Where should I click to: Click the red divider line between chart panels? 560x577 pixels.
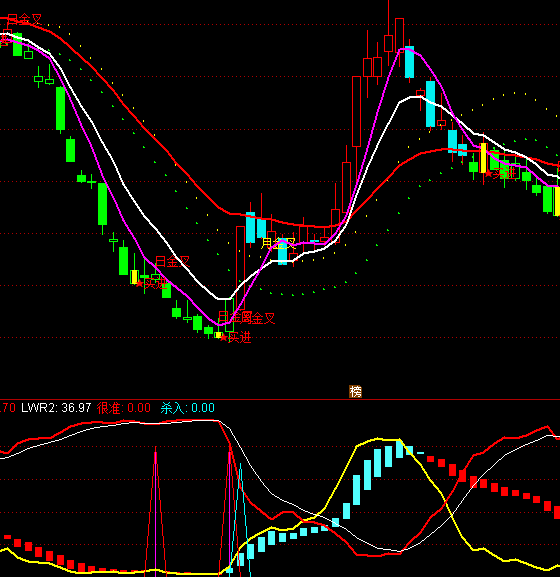(x=280, y=399)
